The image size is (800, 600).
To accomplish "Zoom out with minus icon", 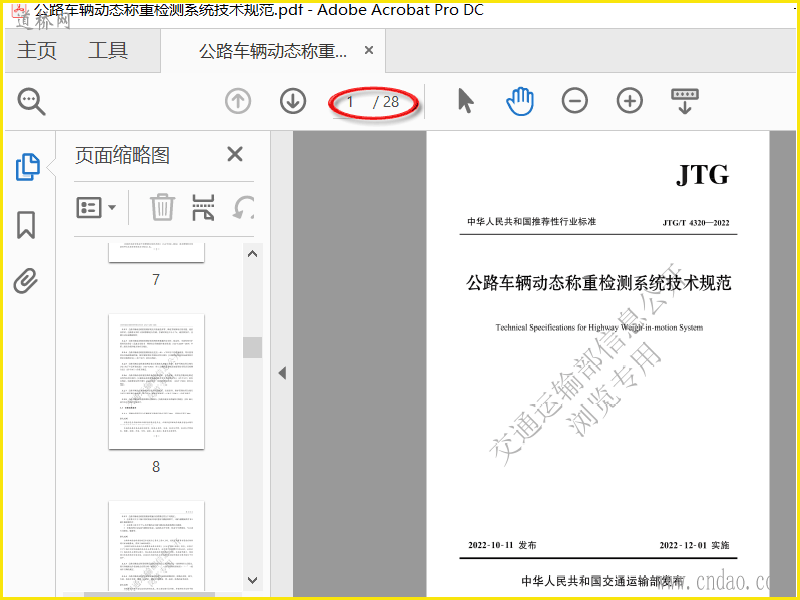I will pos(574,101).
